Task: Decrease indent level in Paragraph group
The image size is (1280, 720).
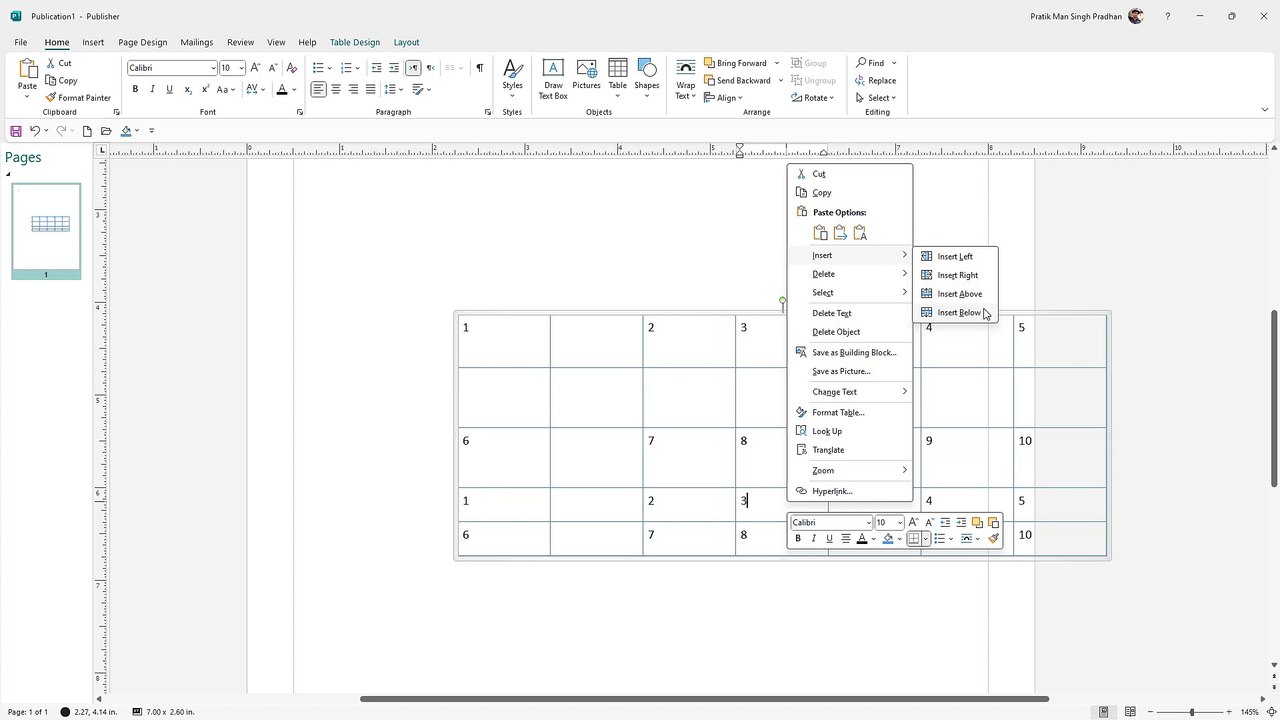Action: coord(376,68)
